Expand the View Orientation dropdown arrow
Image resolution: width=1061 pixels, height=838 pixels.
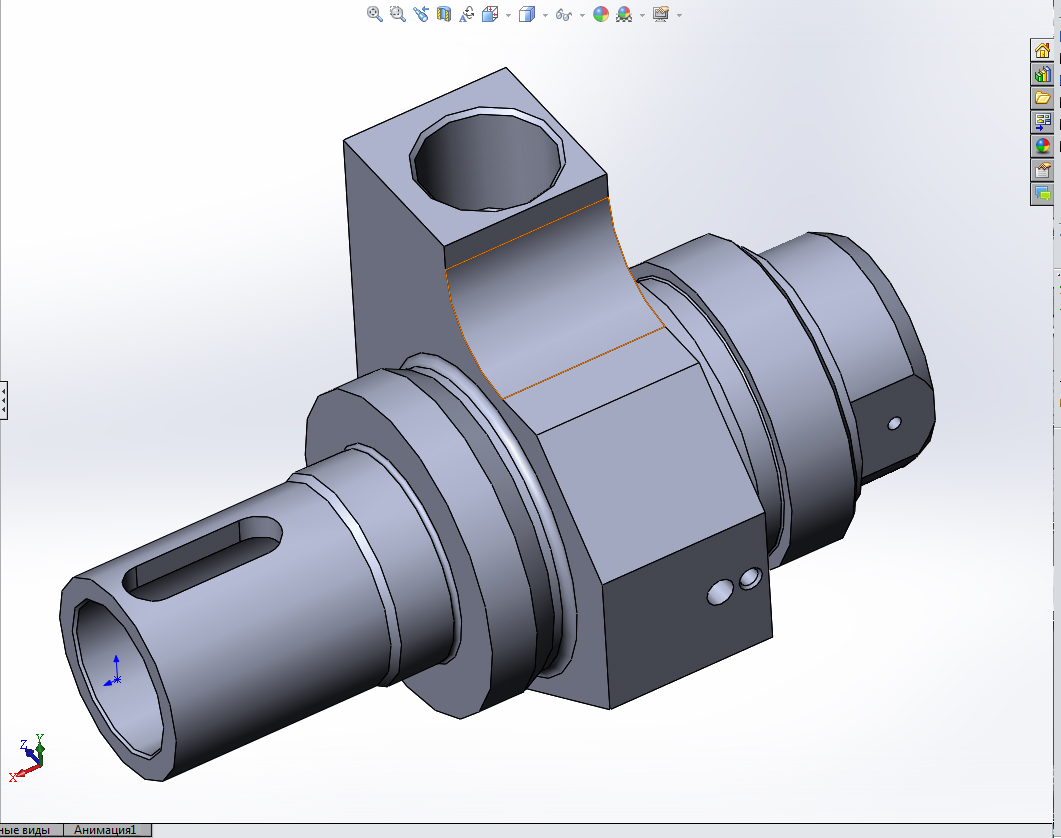pyautogui.click(x=508, y=15)
